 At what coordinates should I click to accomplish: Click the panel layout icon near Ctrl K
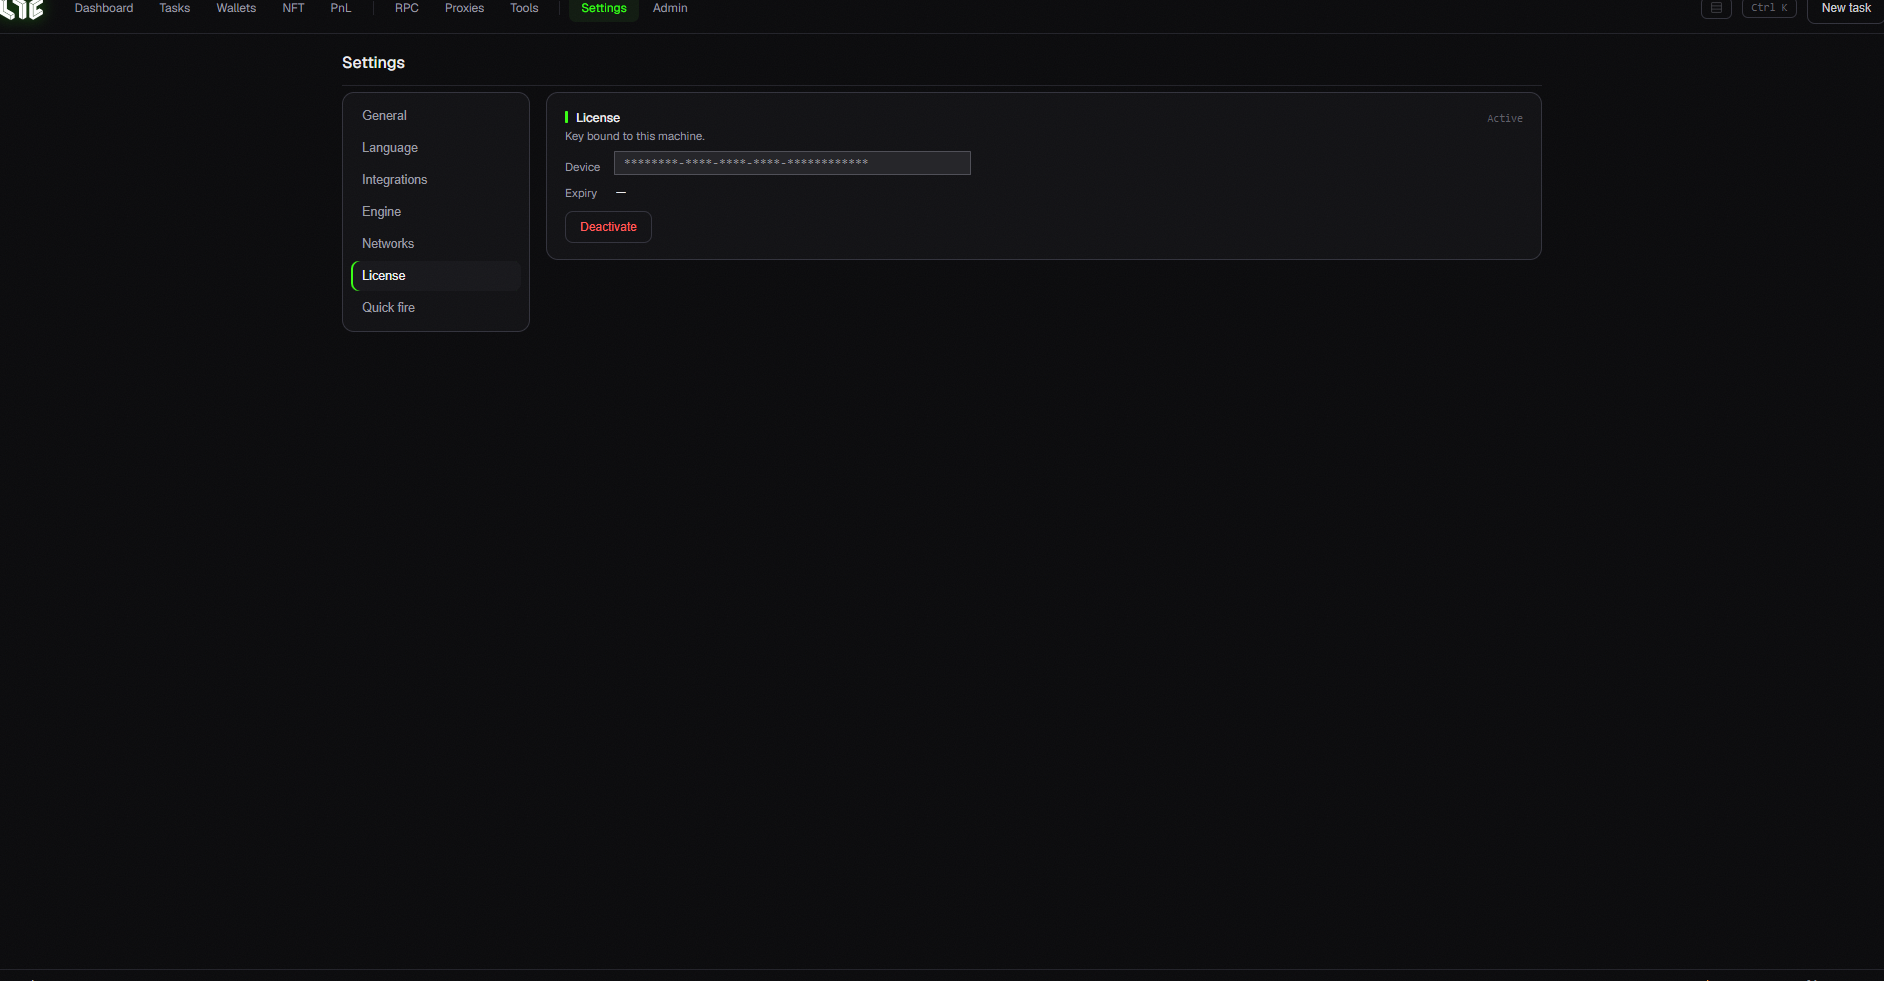[x=1716, y=8]
